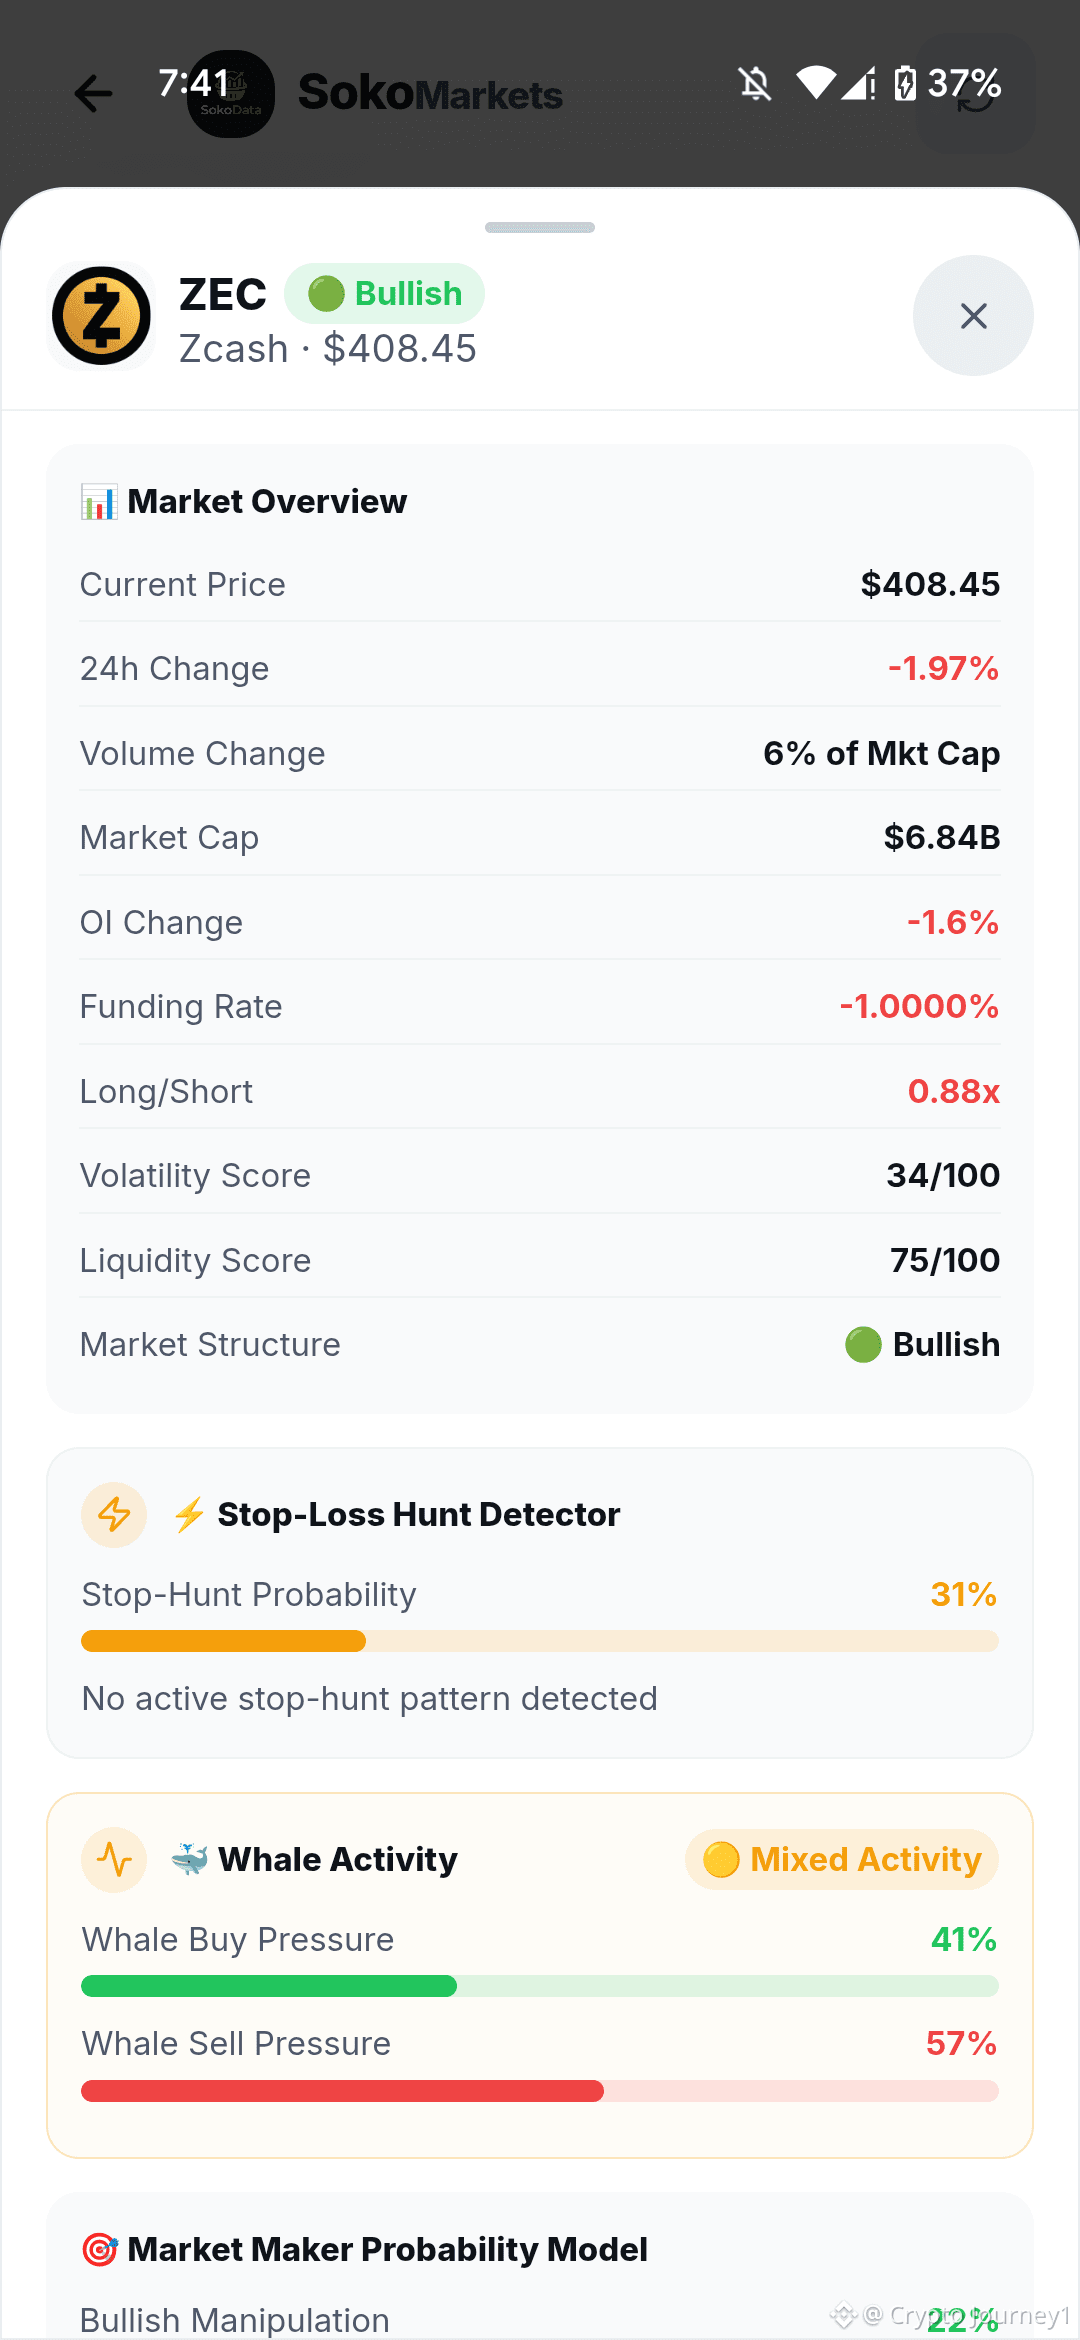Viewport: 1080px width, 2340px height.
Task: Close the ZEC details sheet
Action: [973, 316]
